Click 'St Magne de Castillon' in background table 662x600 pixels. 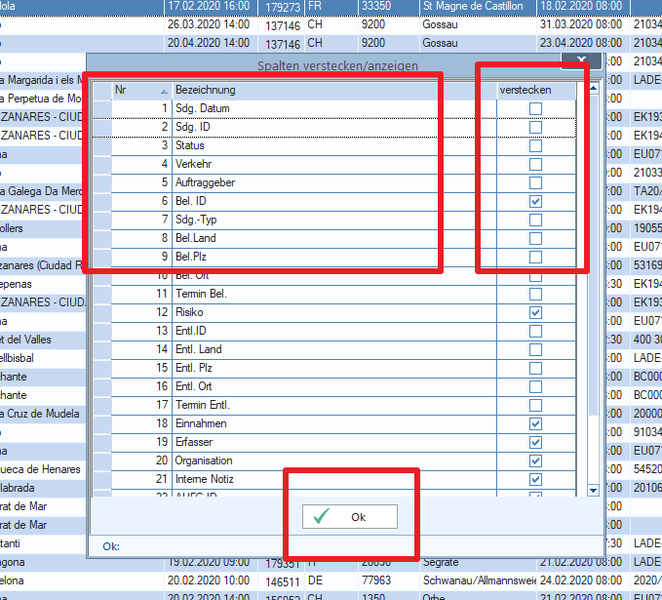point(473,6)
